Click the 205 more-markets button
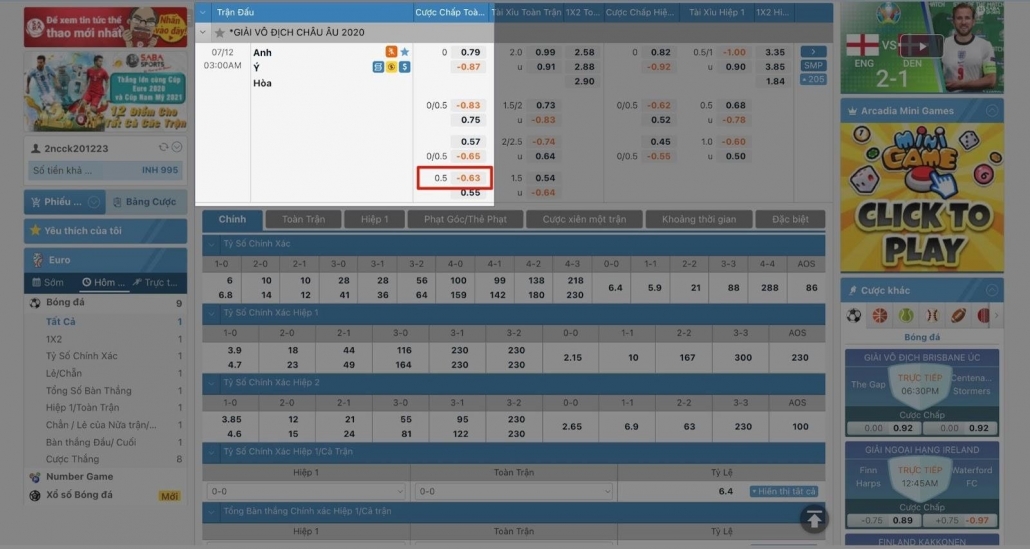Image resolution: width=1030 pixels, height=549 pixels. pos(813,79)
